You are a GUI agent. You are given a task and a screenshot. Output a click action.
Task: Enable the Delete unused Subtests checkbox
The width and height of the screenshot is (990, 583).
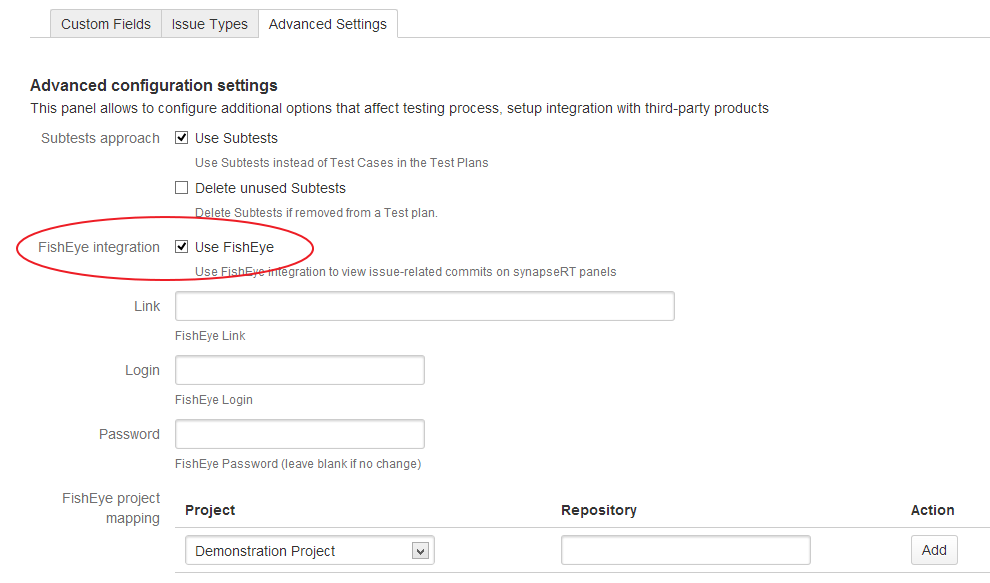(x=182, y=188)
